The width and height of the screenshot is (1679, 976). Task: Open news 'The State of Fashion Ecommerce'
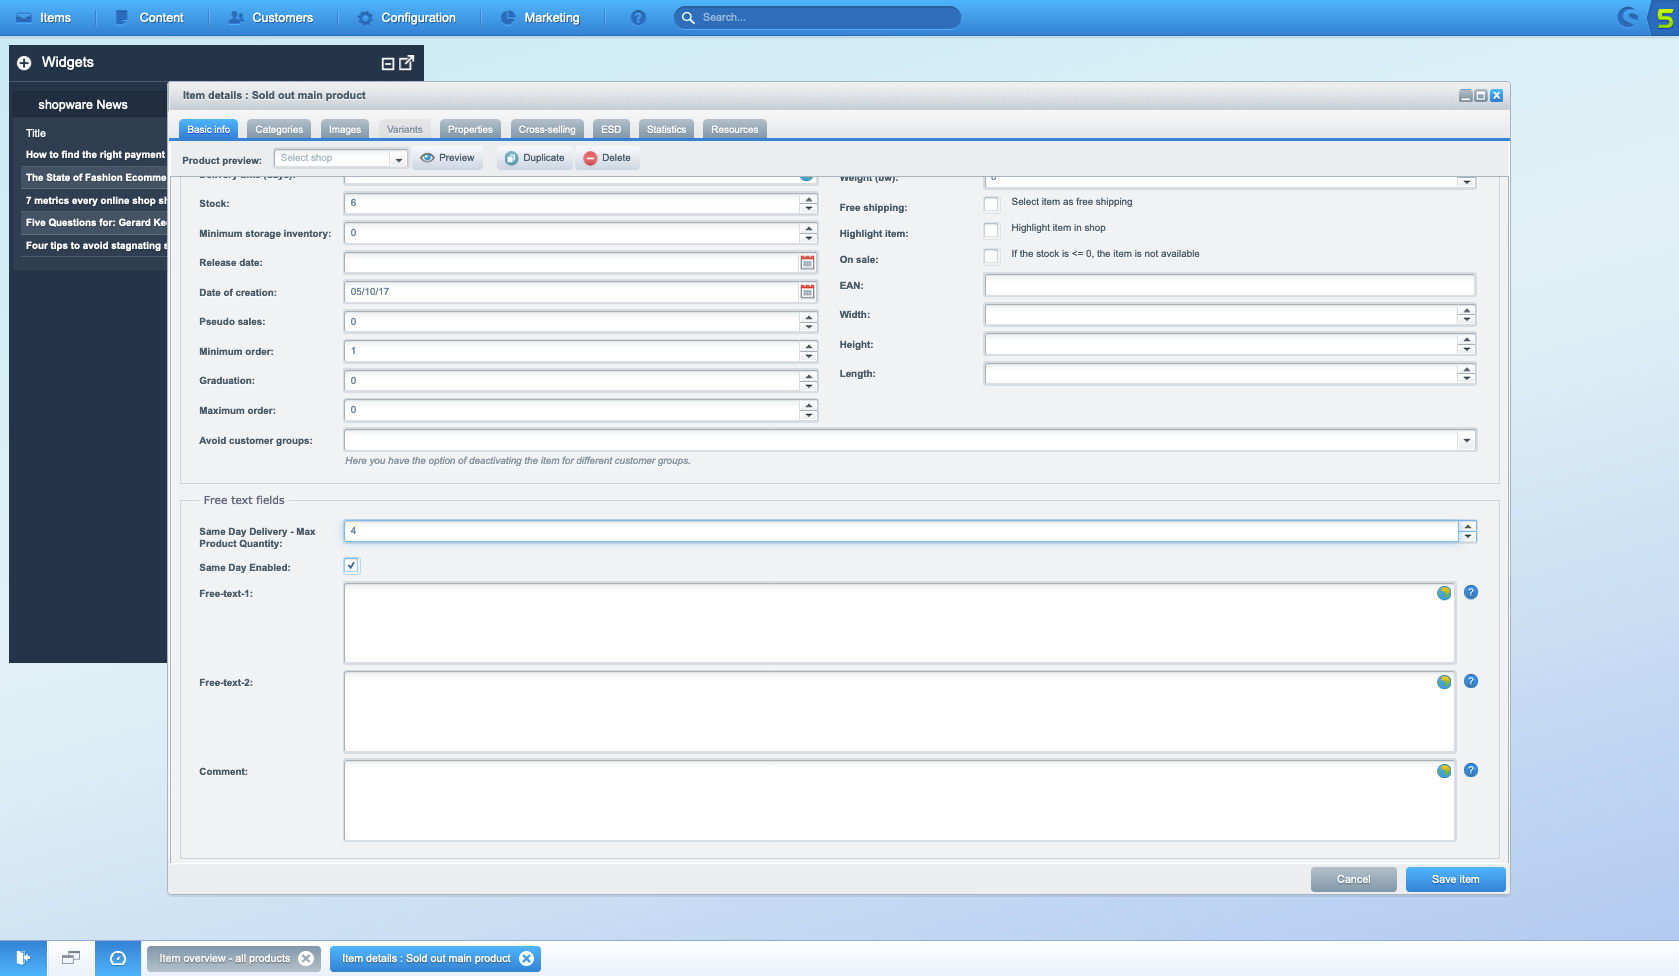click(x=95, y=178)
